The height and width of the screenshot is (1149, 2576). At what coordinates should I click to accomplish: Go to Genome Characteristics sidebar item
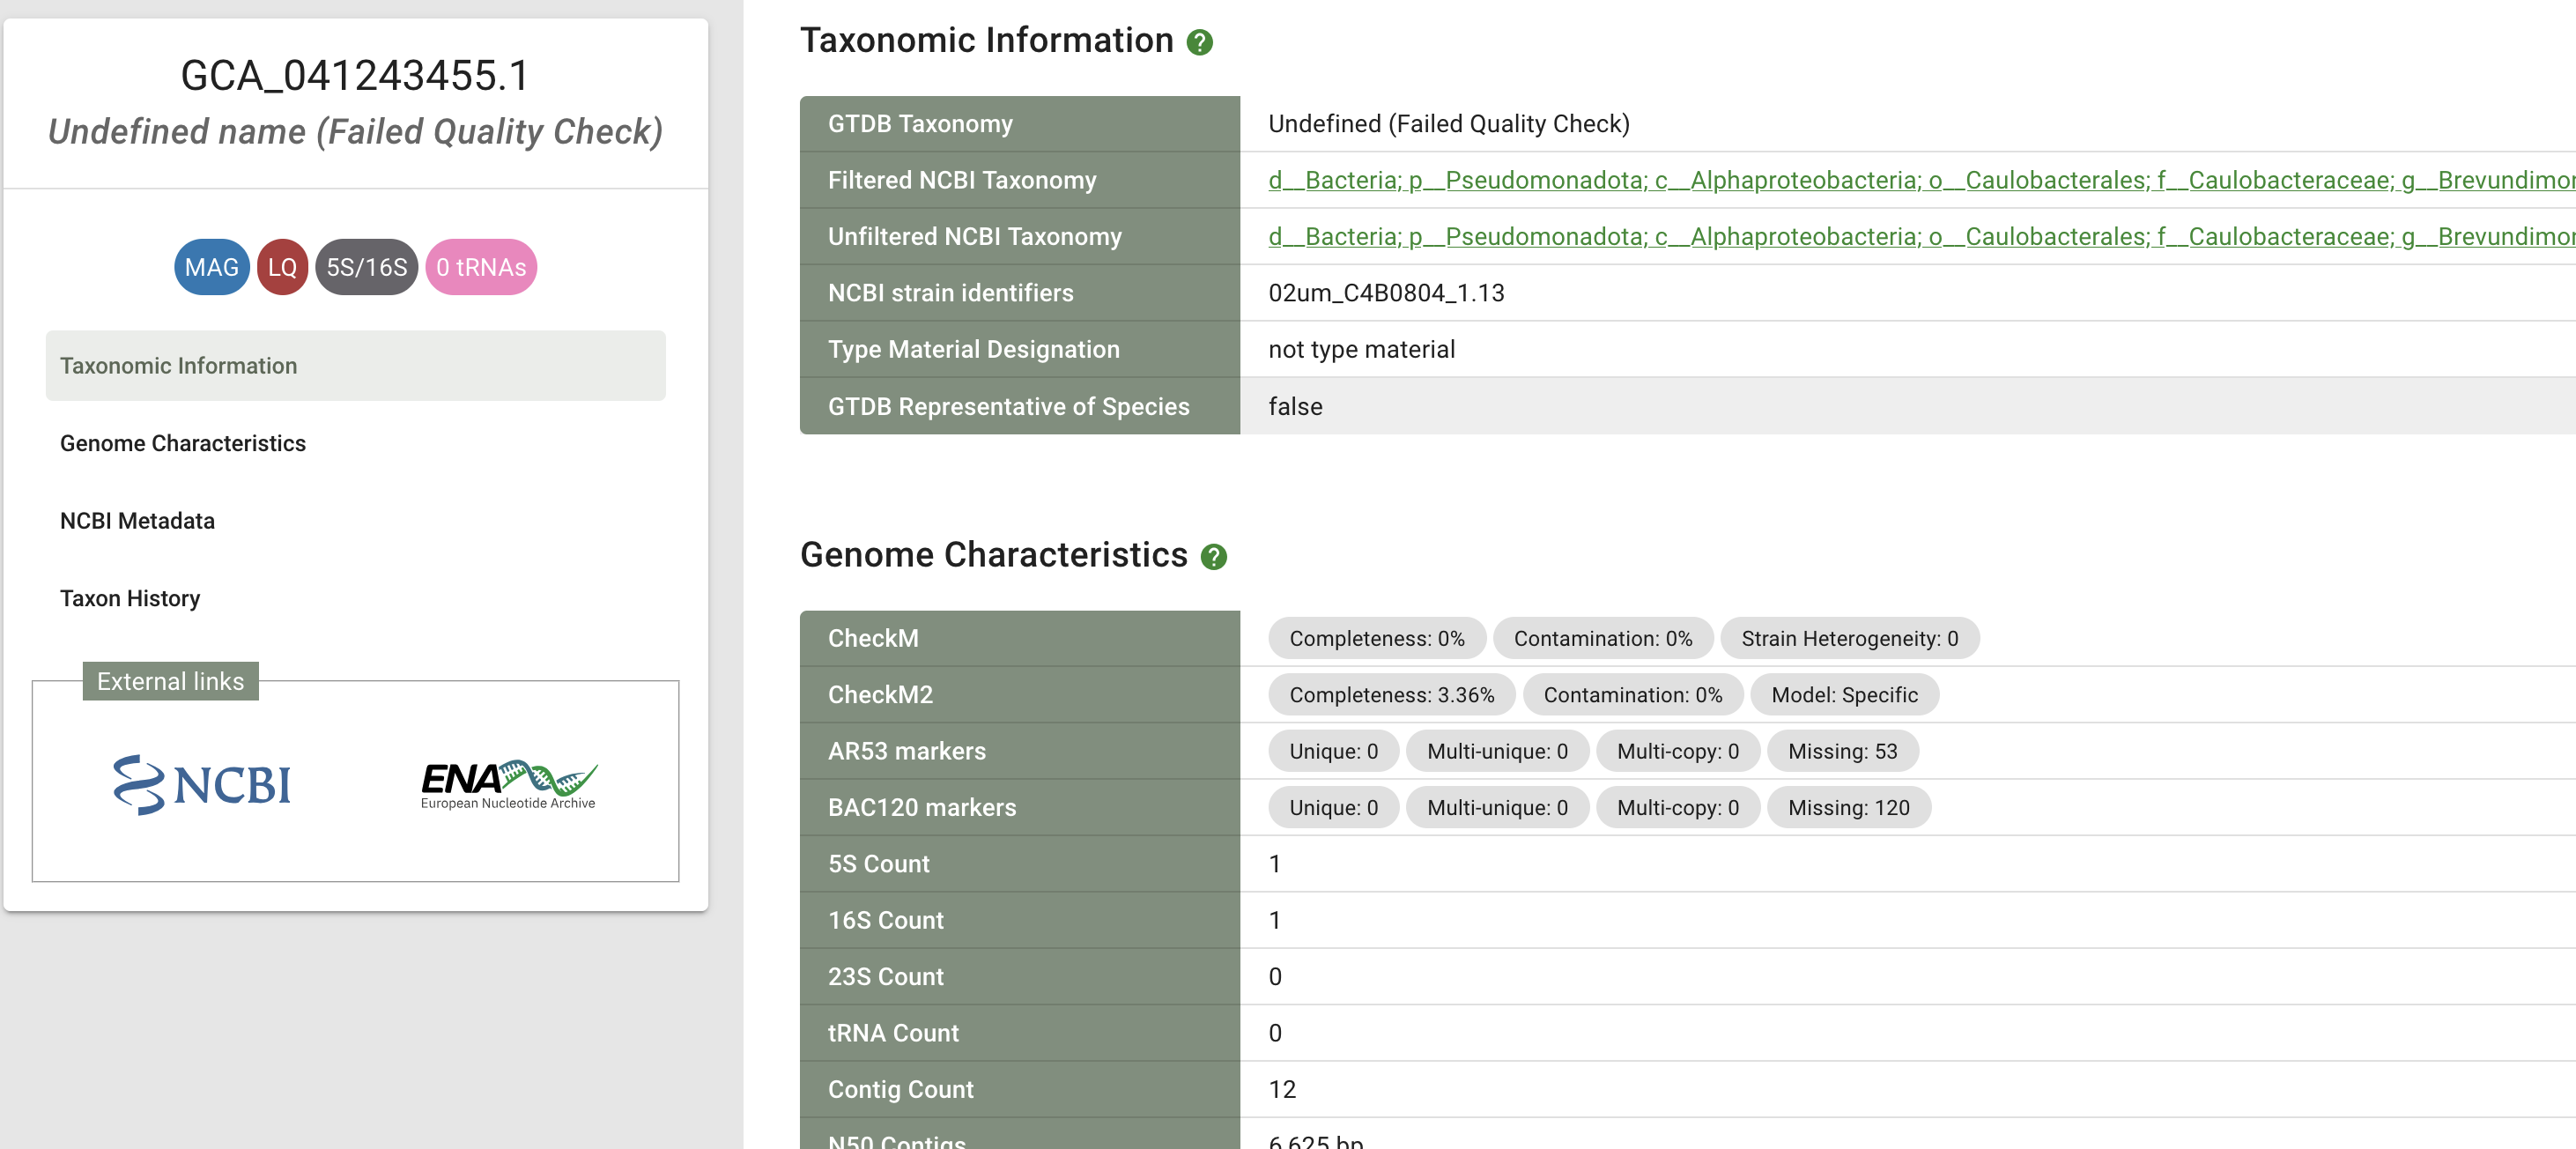183,443
